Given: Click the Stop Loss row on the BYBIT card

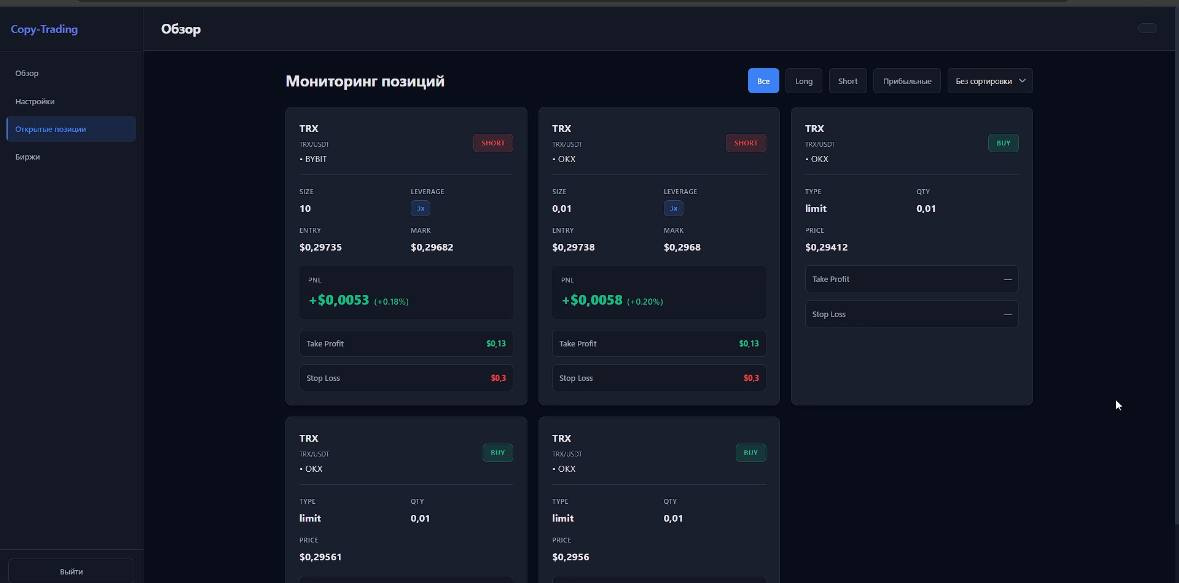Looking at the screenshot, I should click(x=406, y=378).
